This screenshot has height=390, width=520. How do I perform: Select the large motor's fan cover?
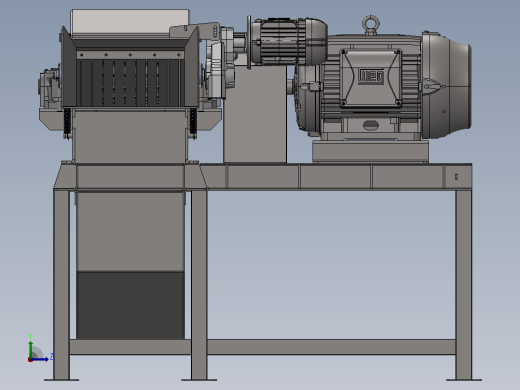tap(447, 85)
